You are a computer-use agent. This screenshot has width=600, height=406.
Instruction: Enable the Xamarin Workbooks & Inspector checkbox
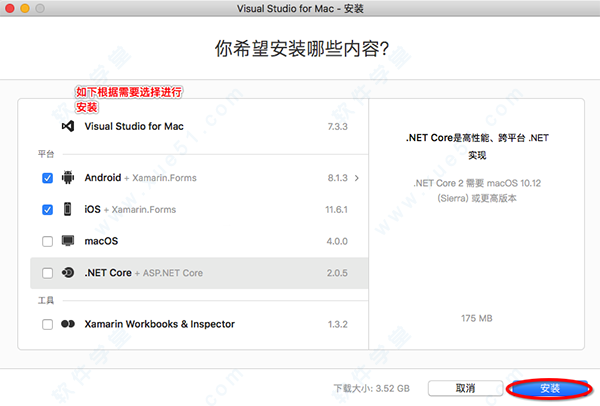pos(47,324)
